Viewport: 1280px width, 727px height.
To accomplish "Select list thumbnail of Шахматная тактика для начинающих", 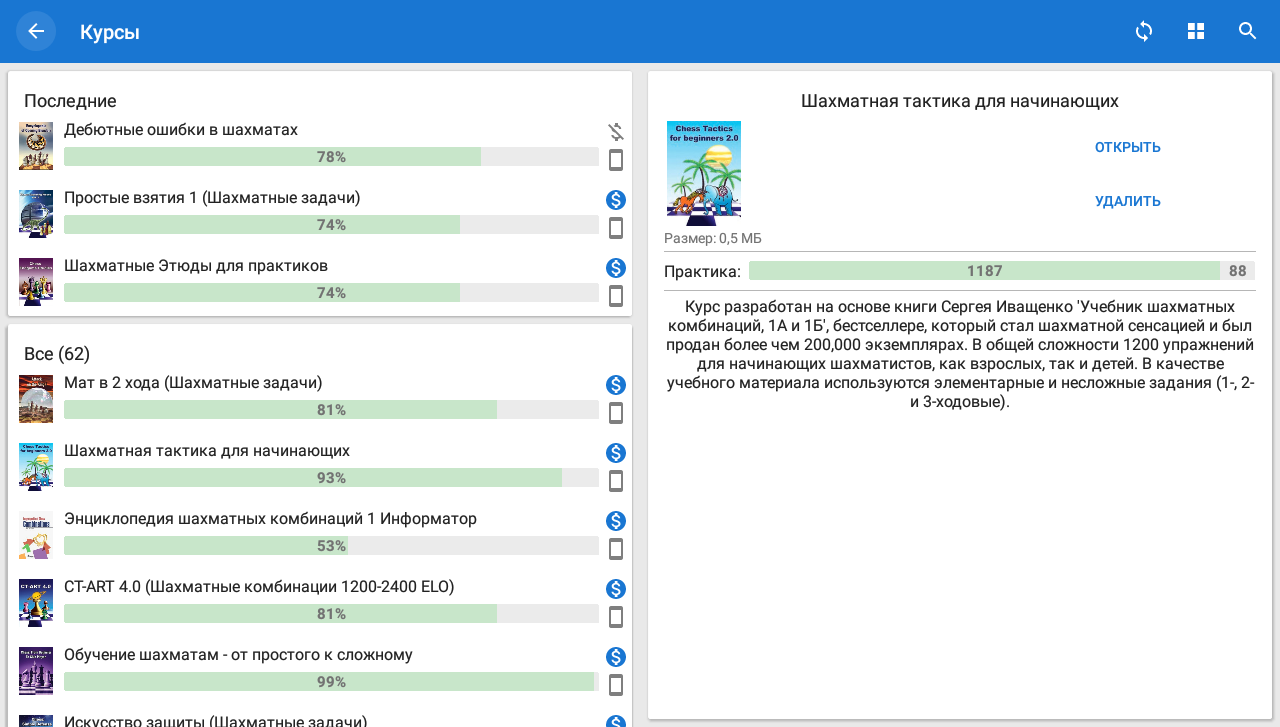I will coord(36,467).
